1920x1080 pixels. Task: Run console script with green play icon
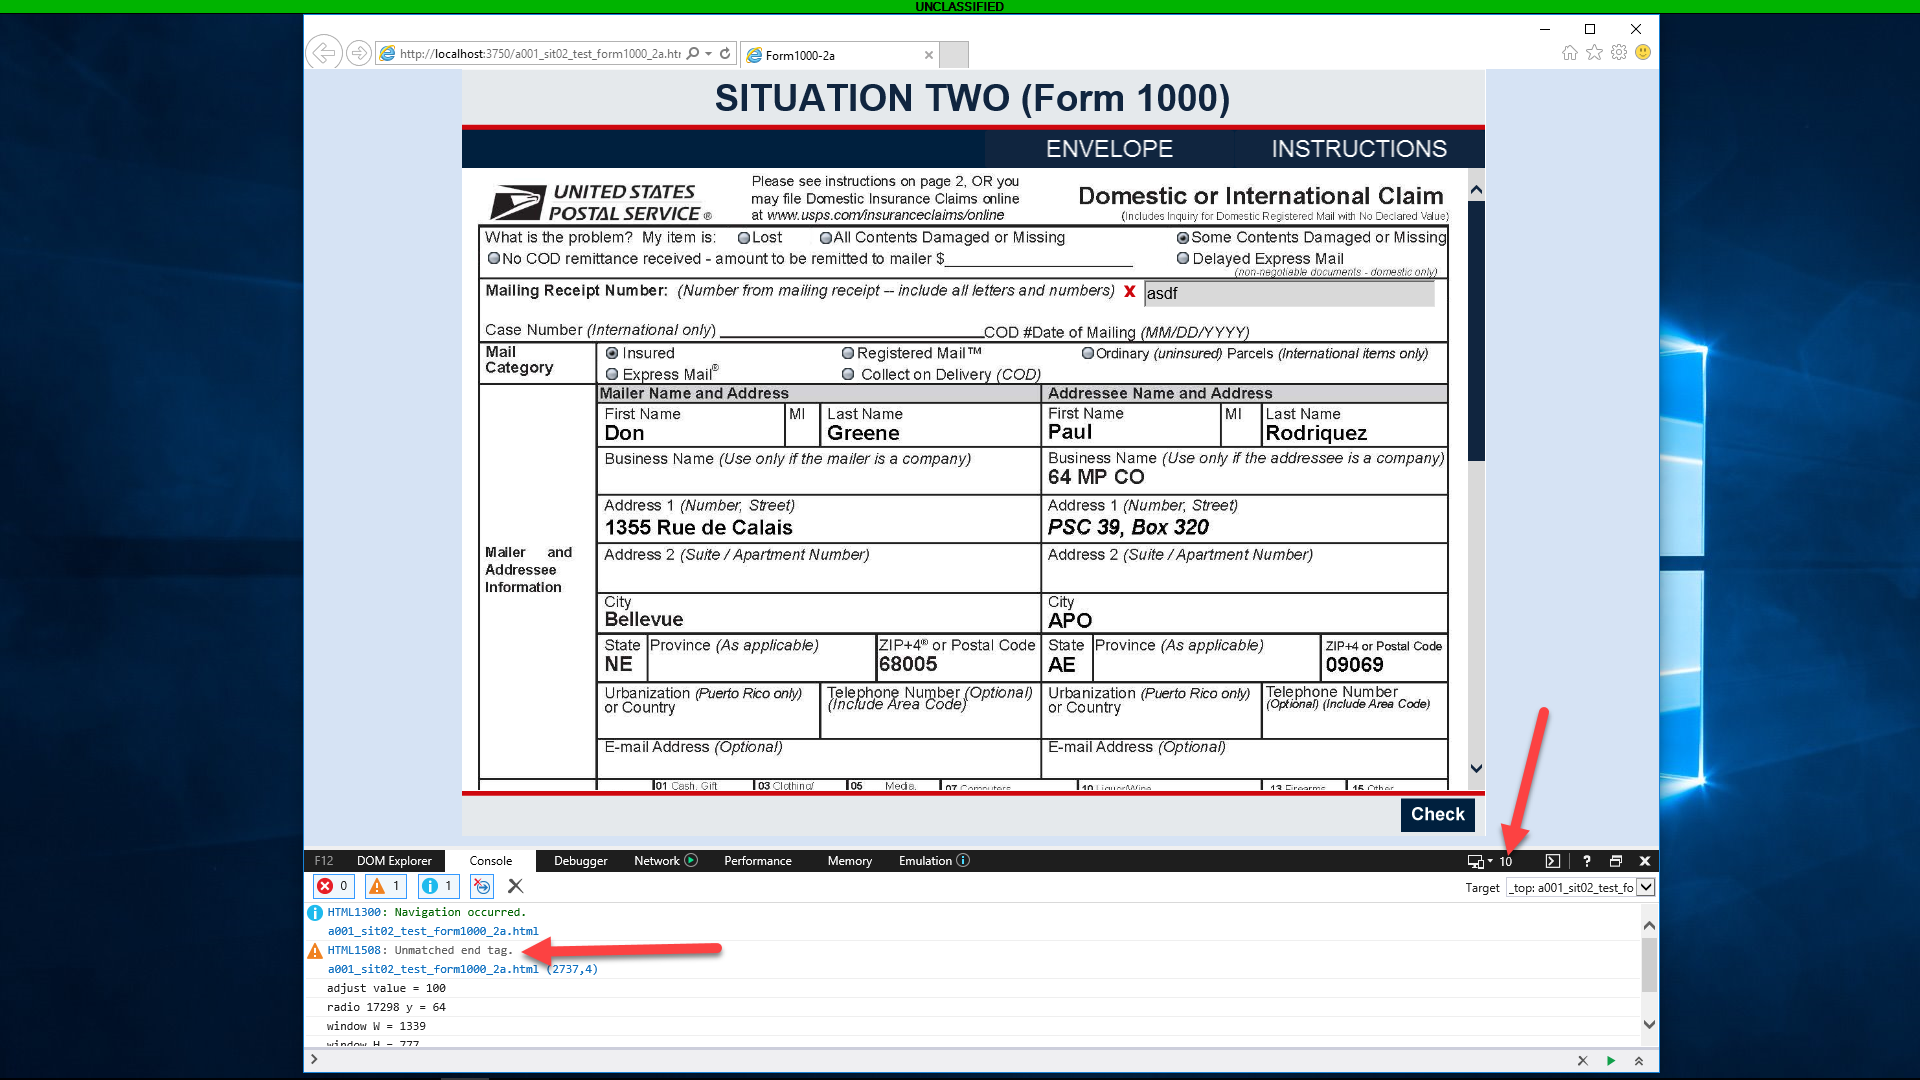point(1610,1061)
